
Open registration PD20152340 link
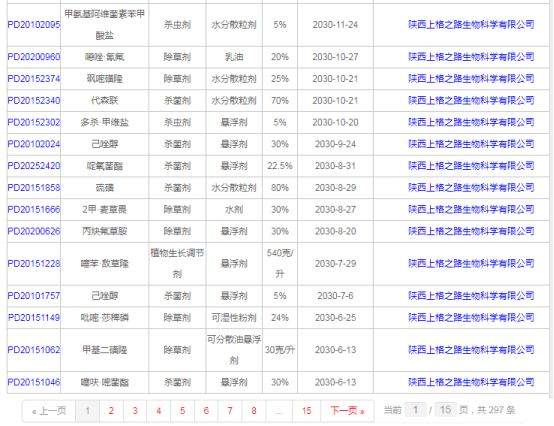tap(34, 101)
